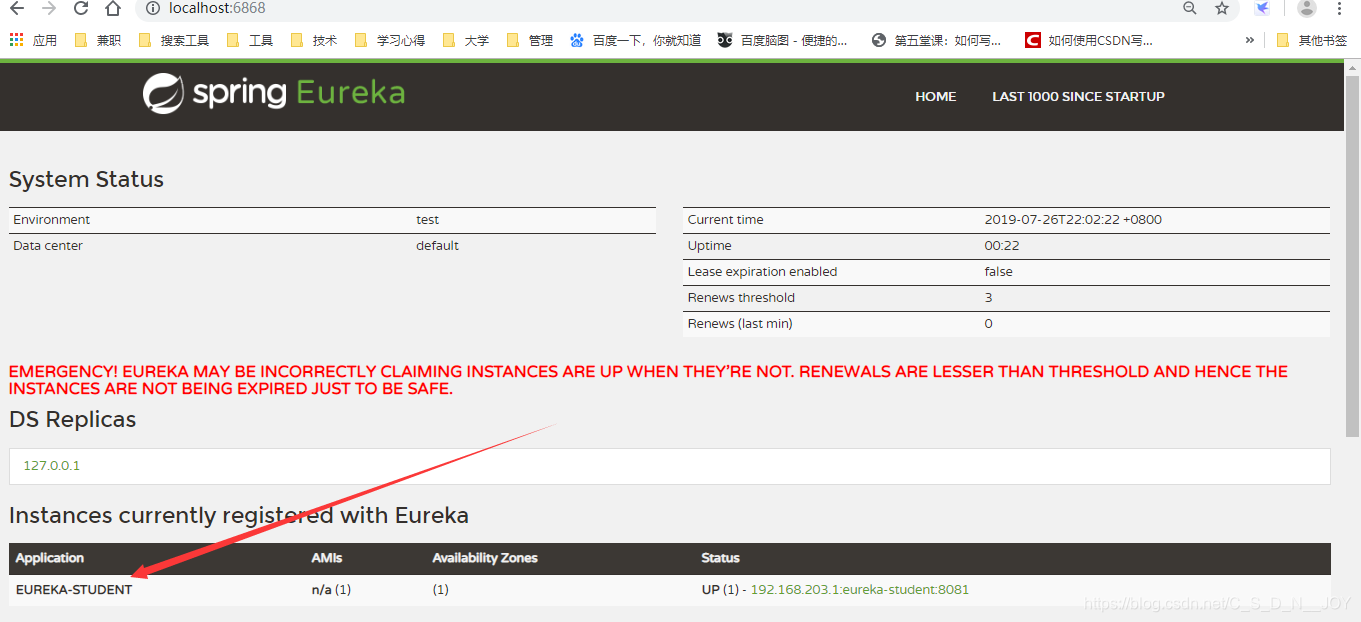Open LAST 1000 SINCE STARTUP page

[1078, 96]
